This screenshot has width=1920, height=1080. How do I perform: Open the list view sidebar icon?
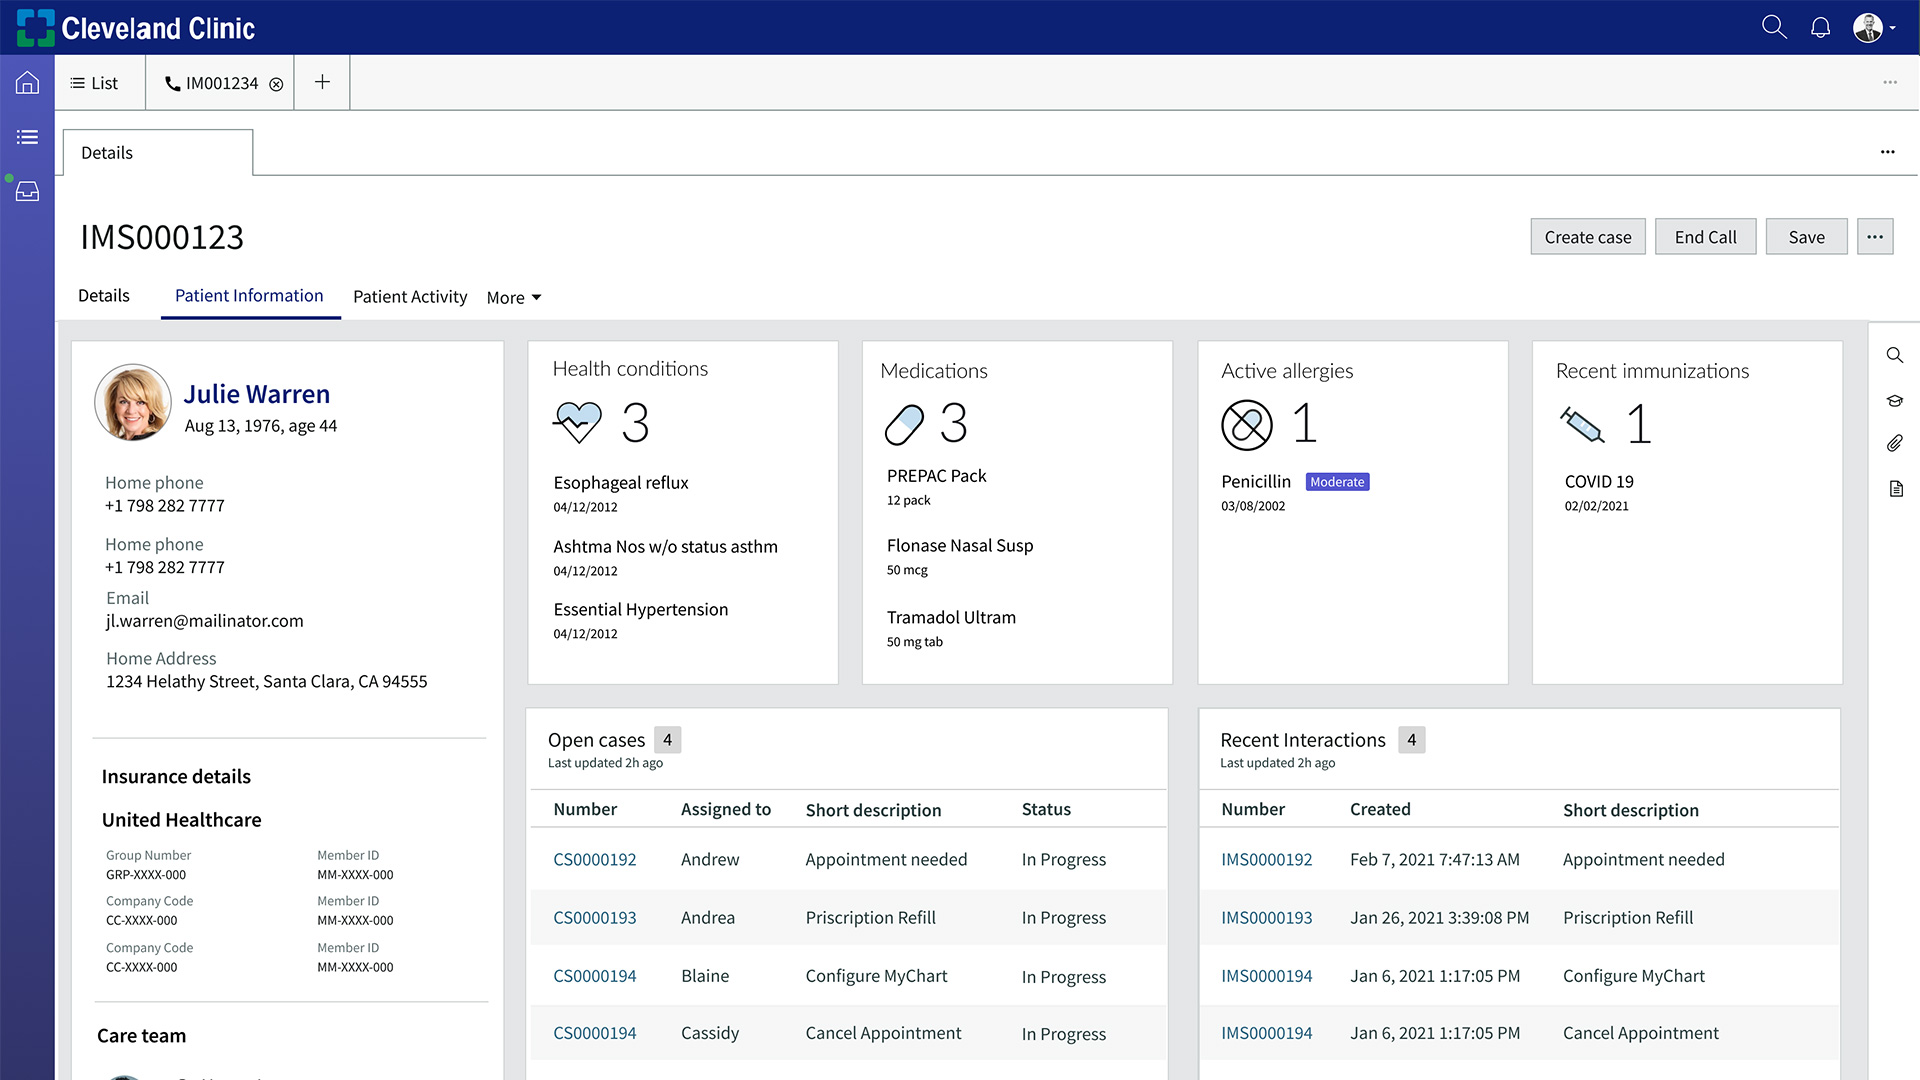pos(27,137)
